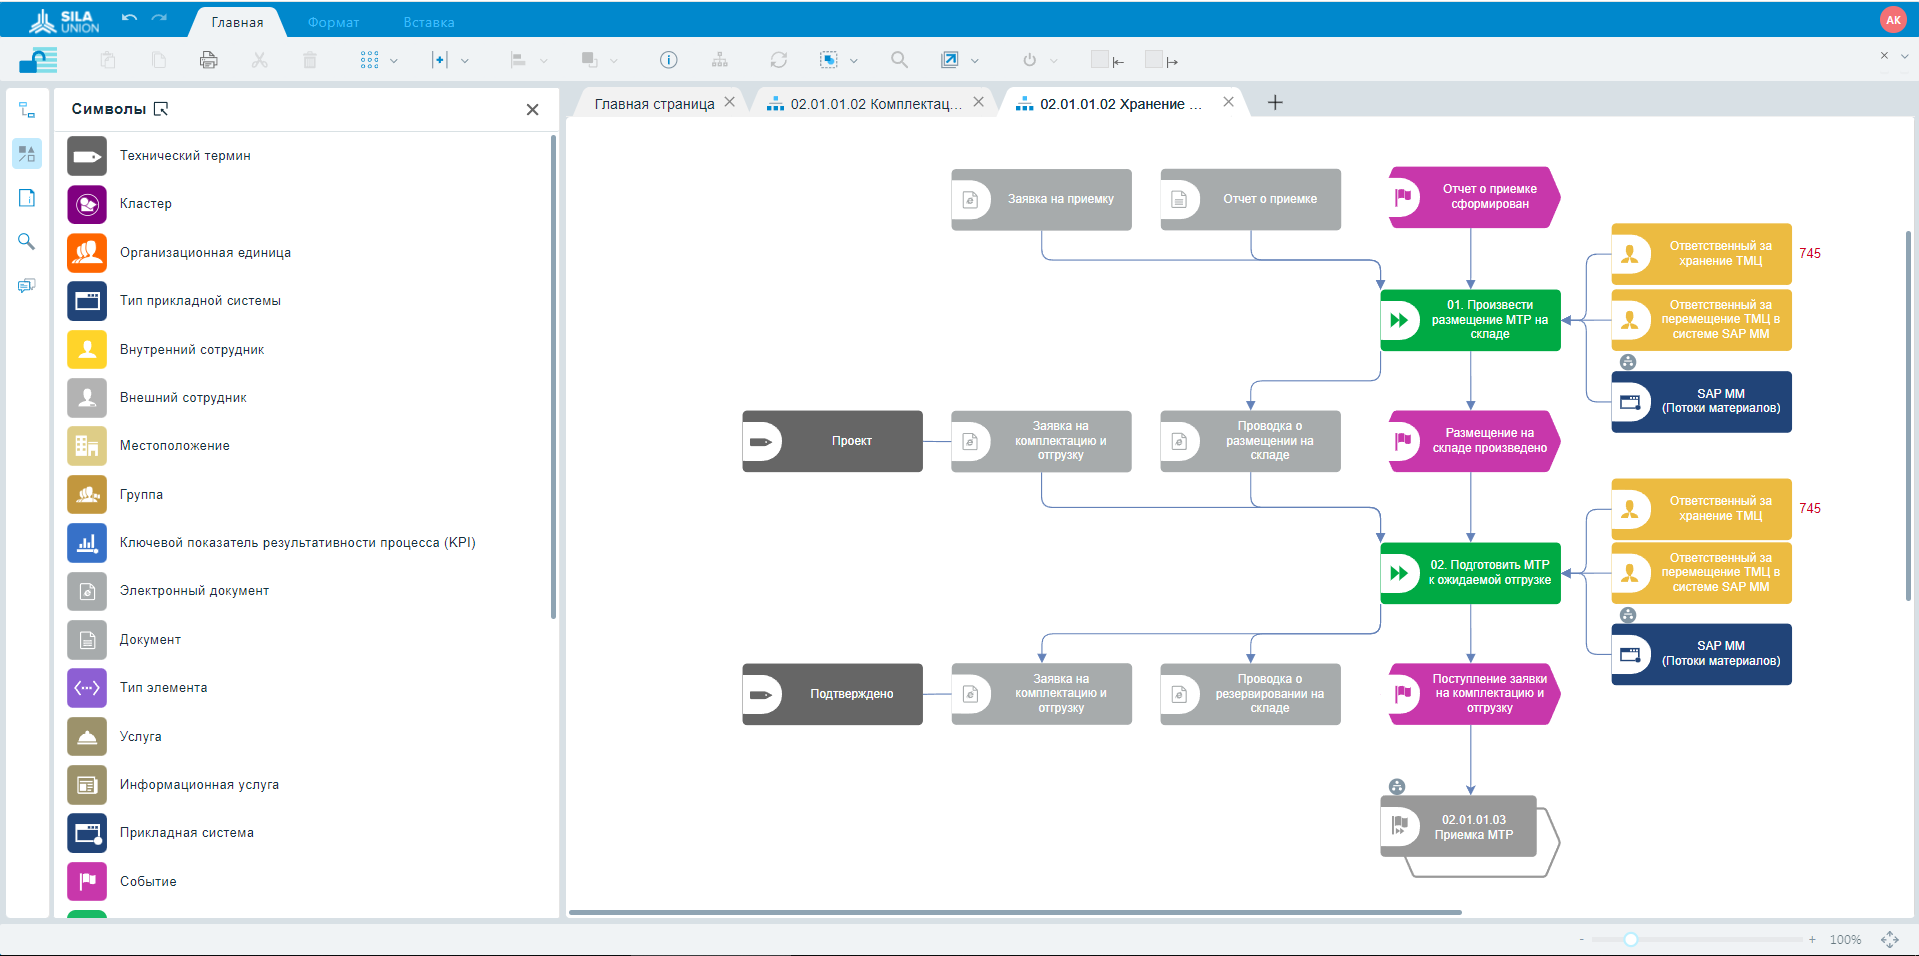Toggle the Символы panel sidebar button
Screen dimensions: 1919x956
click(27, 154)
